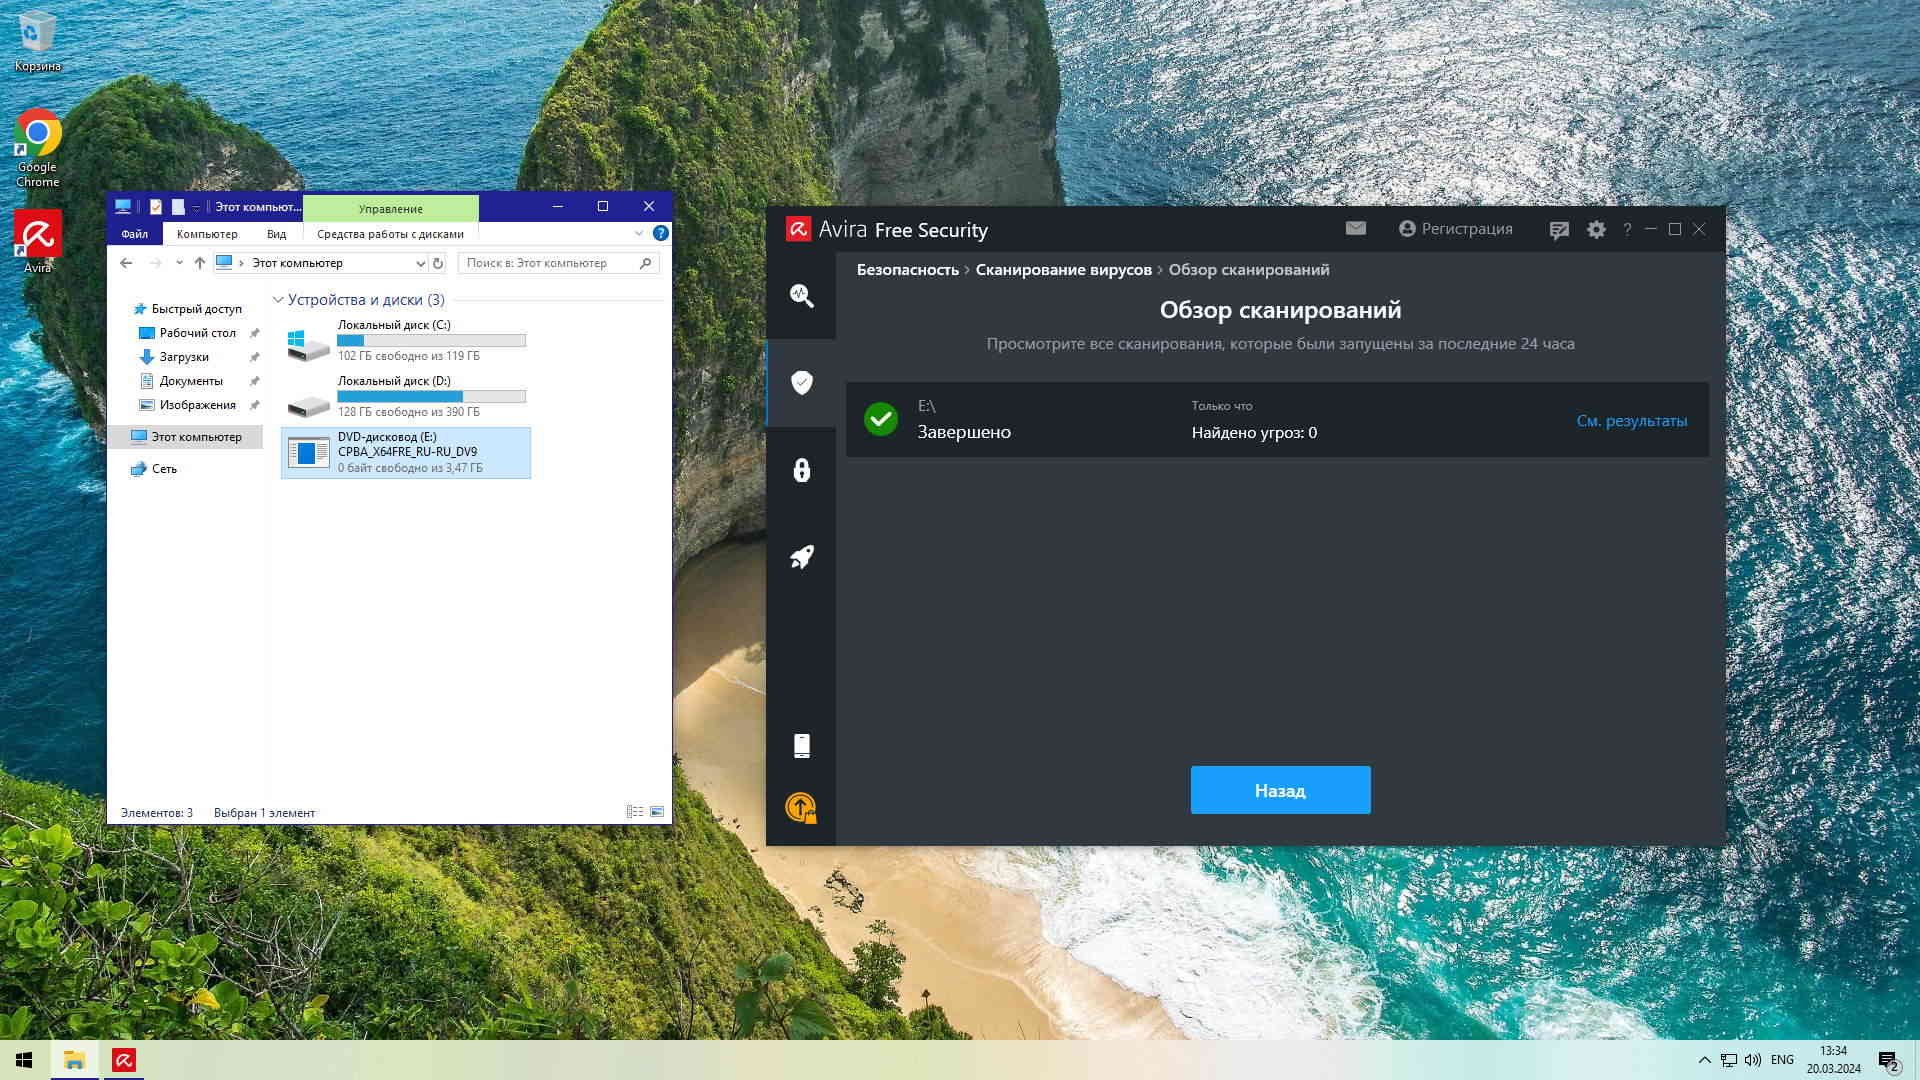Open the Privacy lock icon in Avira sidebar

click(x=801, y=470)
